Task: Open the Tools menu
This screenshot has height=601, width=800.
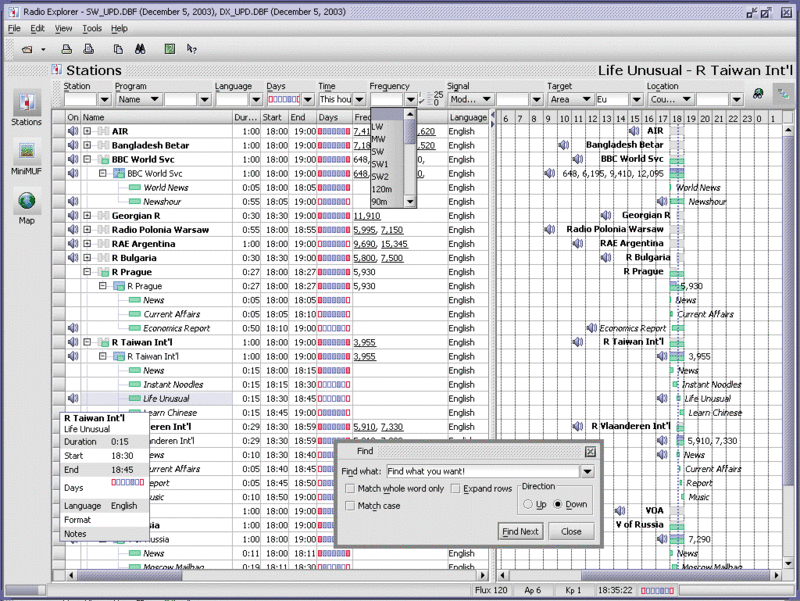Action: pos(92,29)
